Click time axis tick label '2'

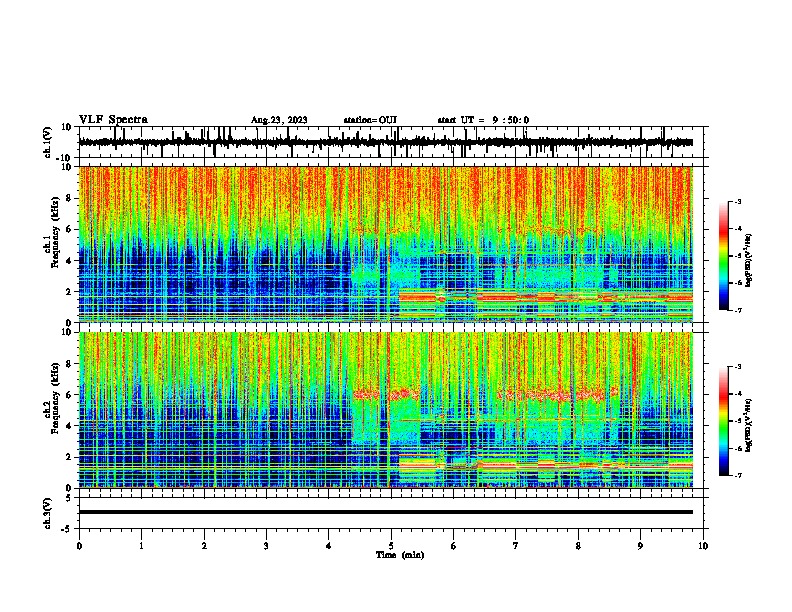point(204,546)
